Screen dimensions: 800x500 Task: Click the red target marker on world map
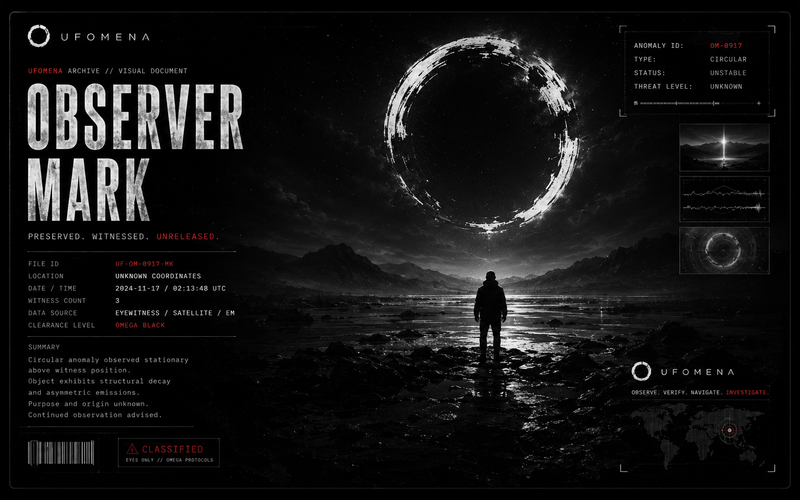click(730, 430)
